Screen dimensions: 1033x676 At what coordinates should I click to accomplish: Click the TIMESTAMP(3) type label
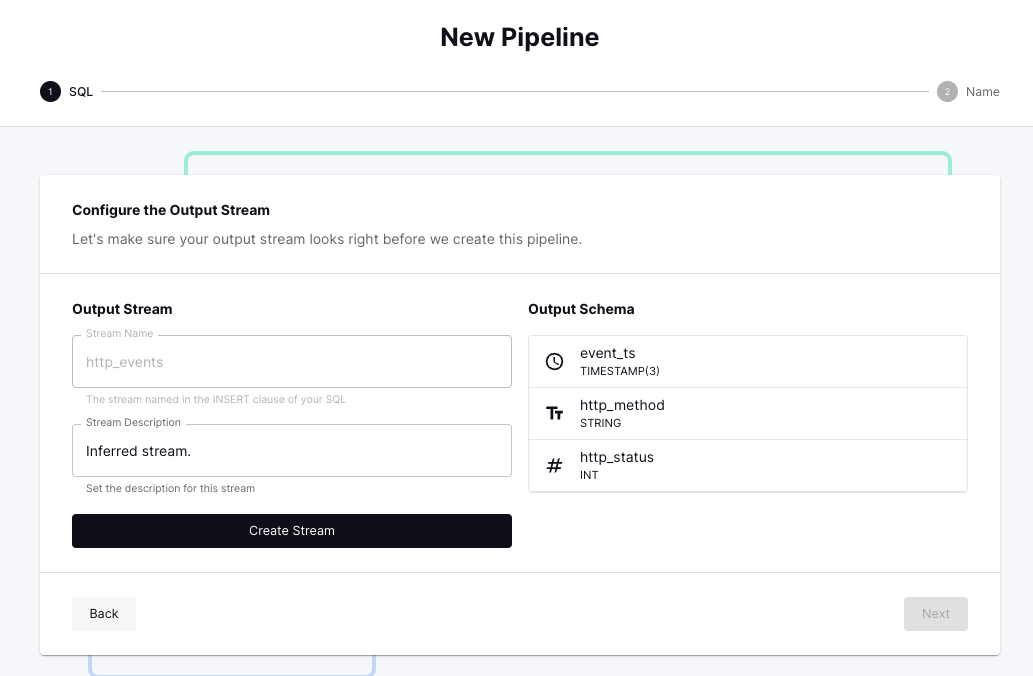click(619, 372)
